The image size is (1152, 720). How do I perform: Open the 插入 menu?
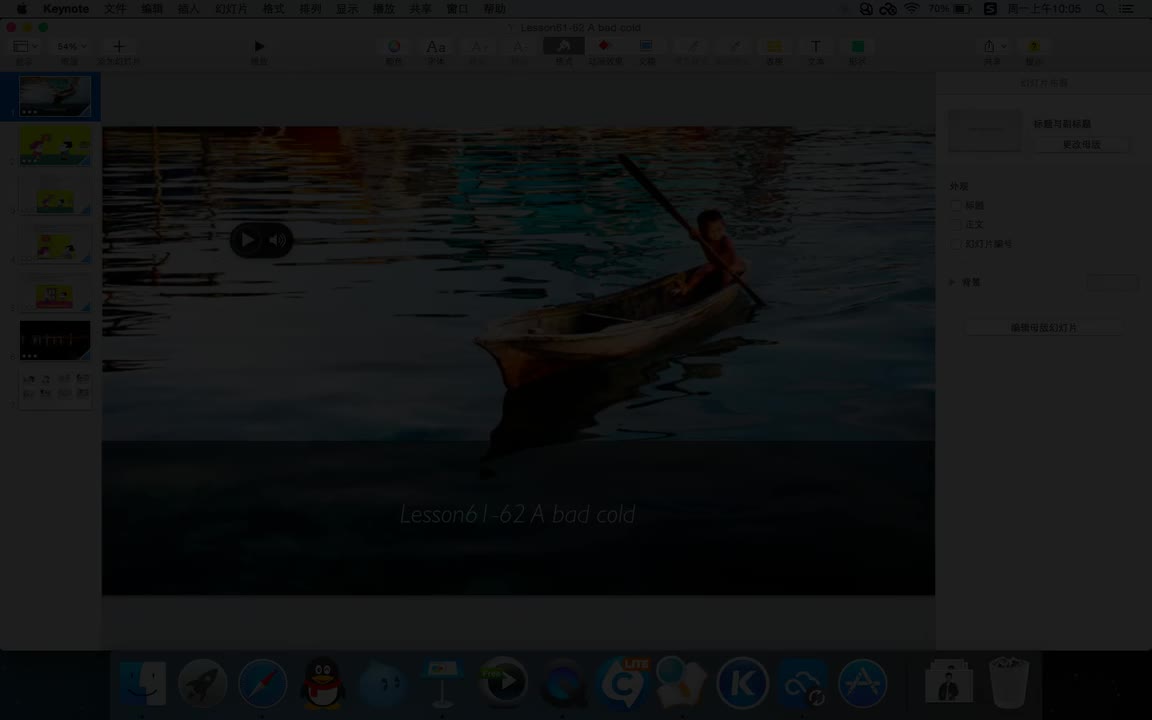pyautogui.click(x=189, y=9)
